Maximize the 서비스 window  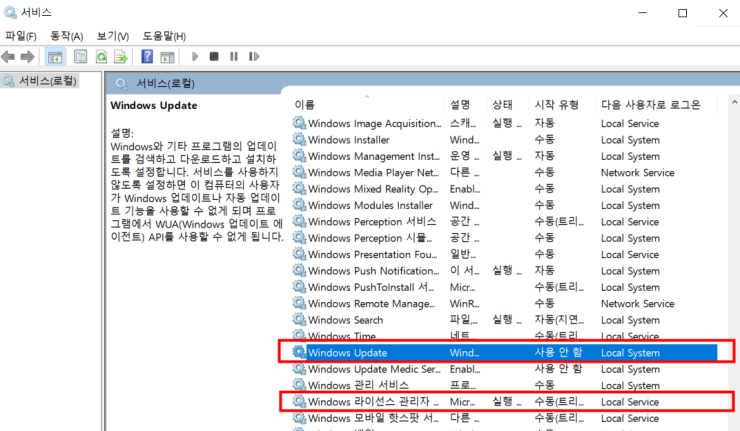tap(682, 13)
